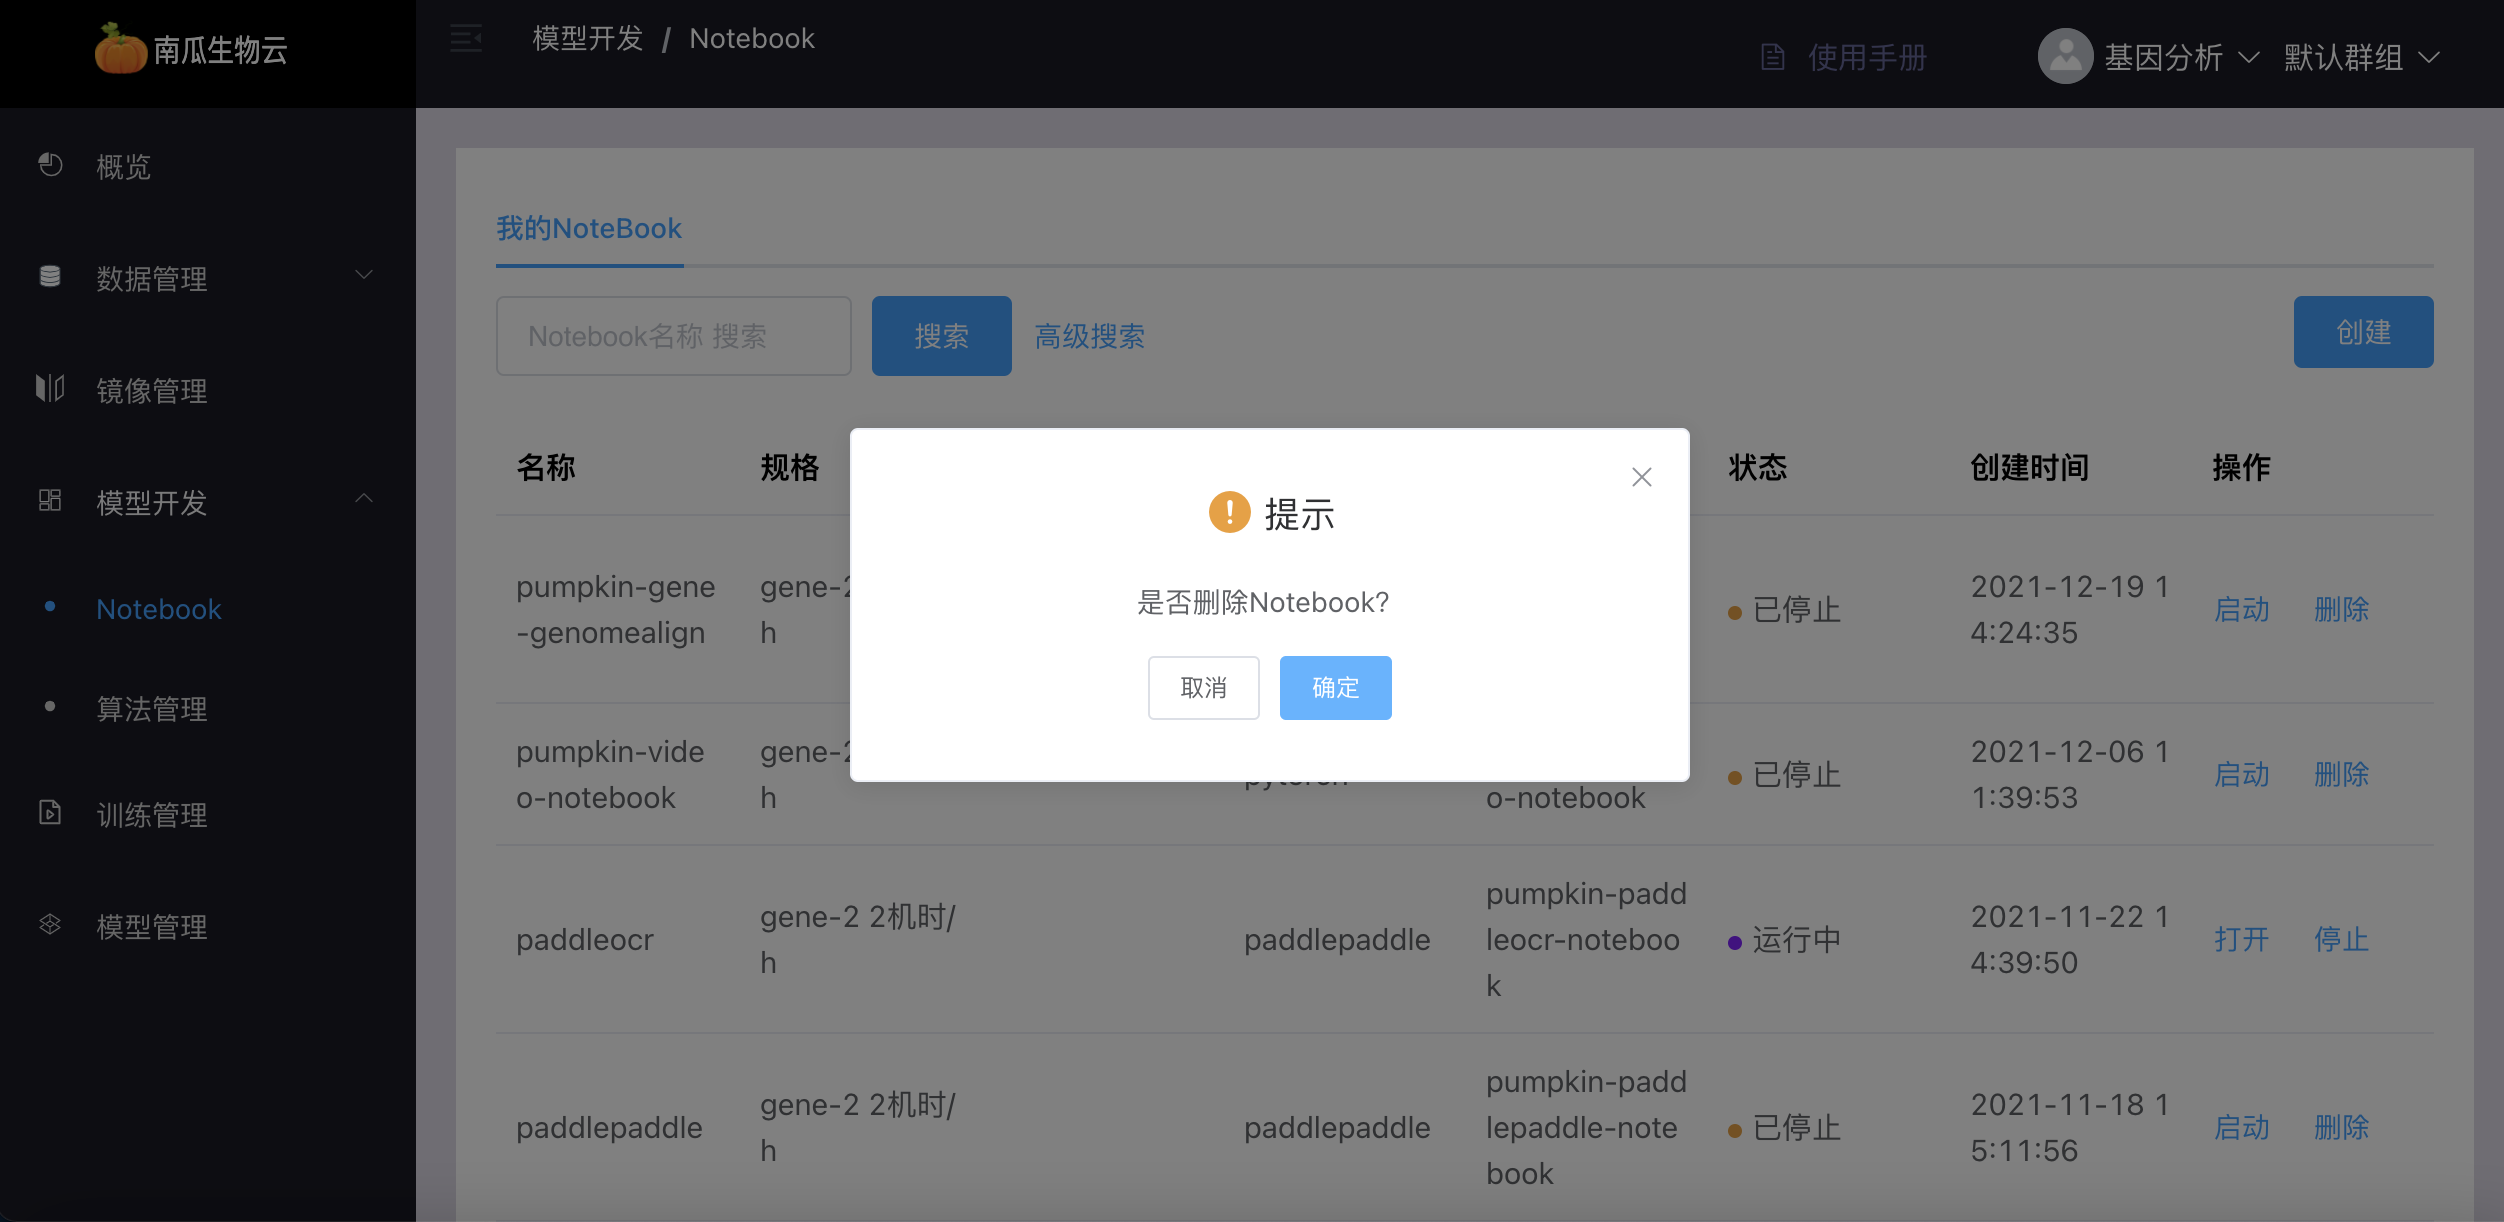Open 高级搜索 link
Image resolution: width=2504 pixels, height=1222 pixels.
tap(1089, 336)
